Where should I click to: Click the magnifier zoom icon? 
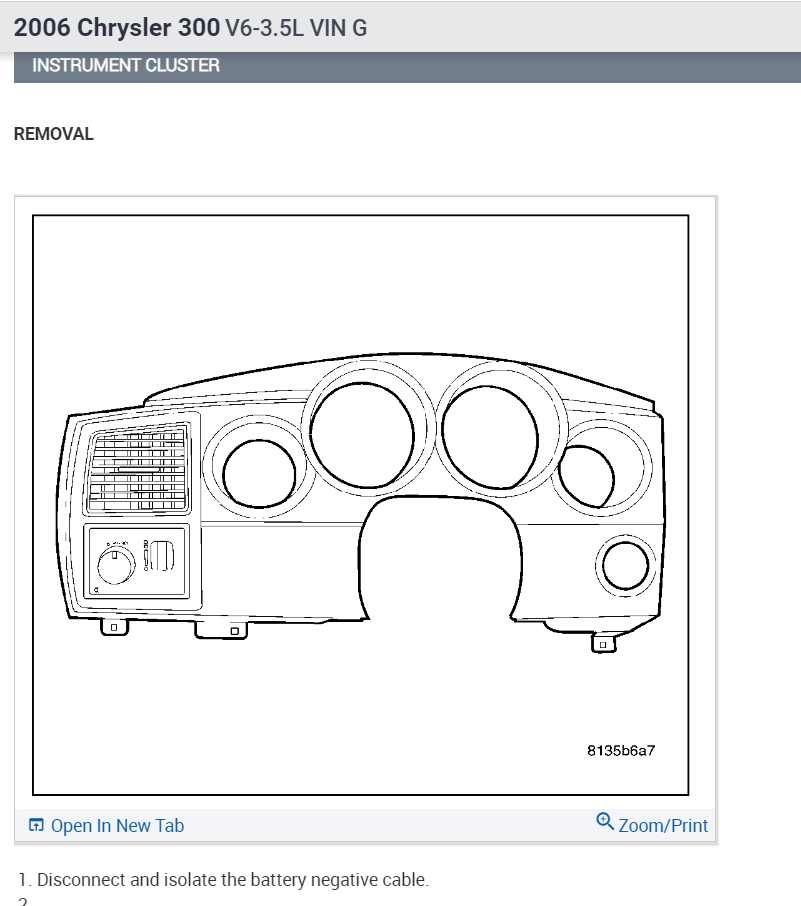[605, 821]
